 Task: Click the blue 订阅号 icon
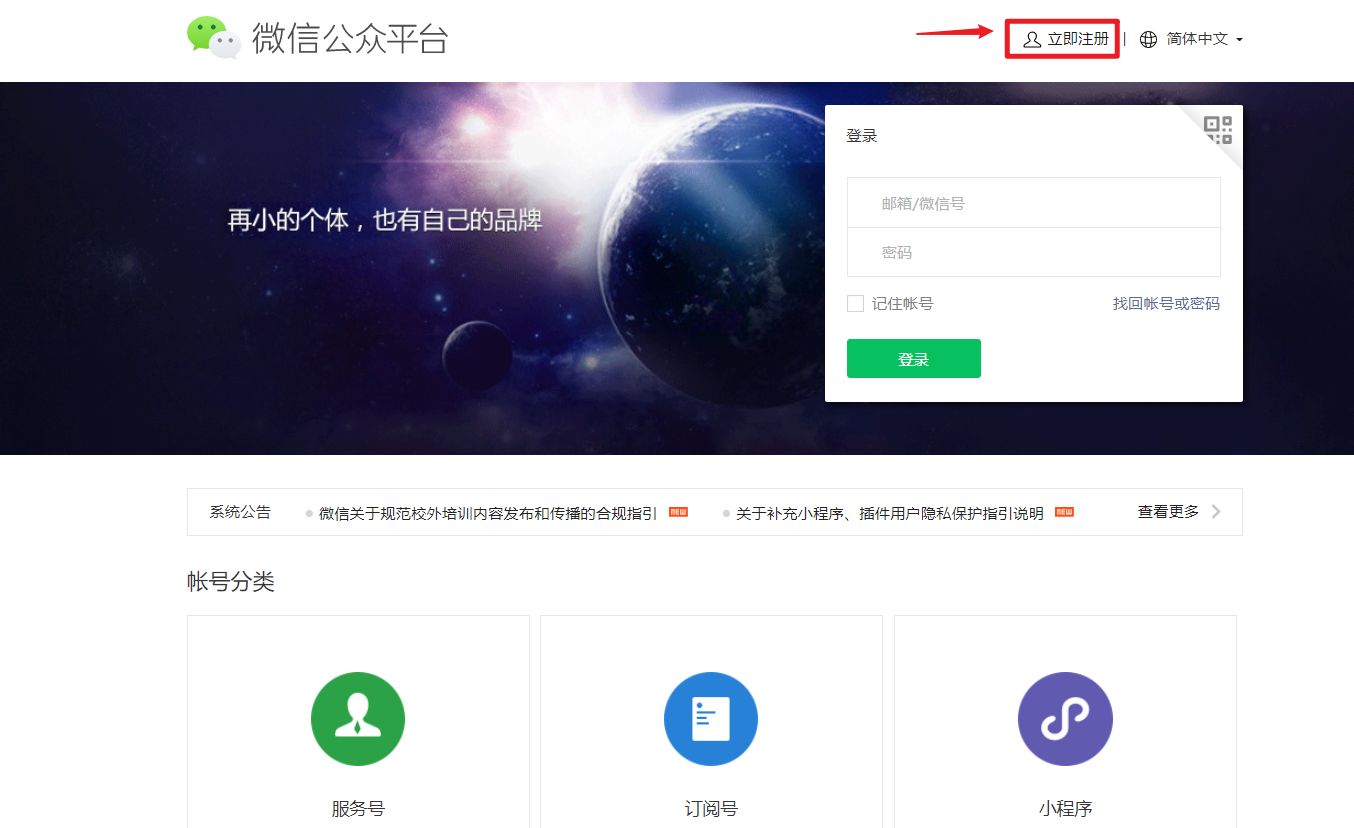[x=711, y=719]
